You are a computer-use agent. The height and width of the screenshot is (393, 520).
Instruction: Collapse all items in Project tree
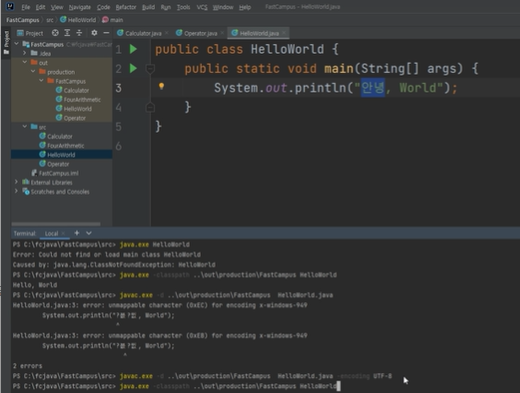(79, 33)
